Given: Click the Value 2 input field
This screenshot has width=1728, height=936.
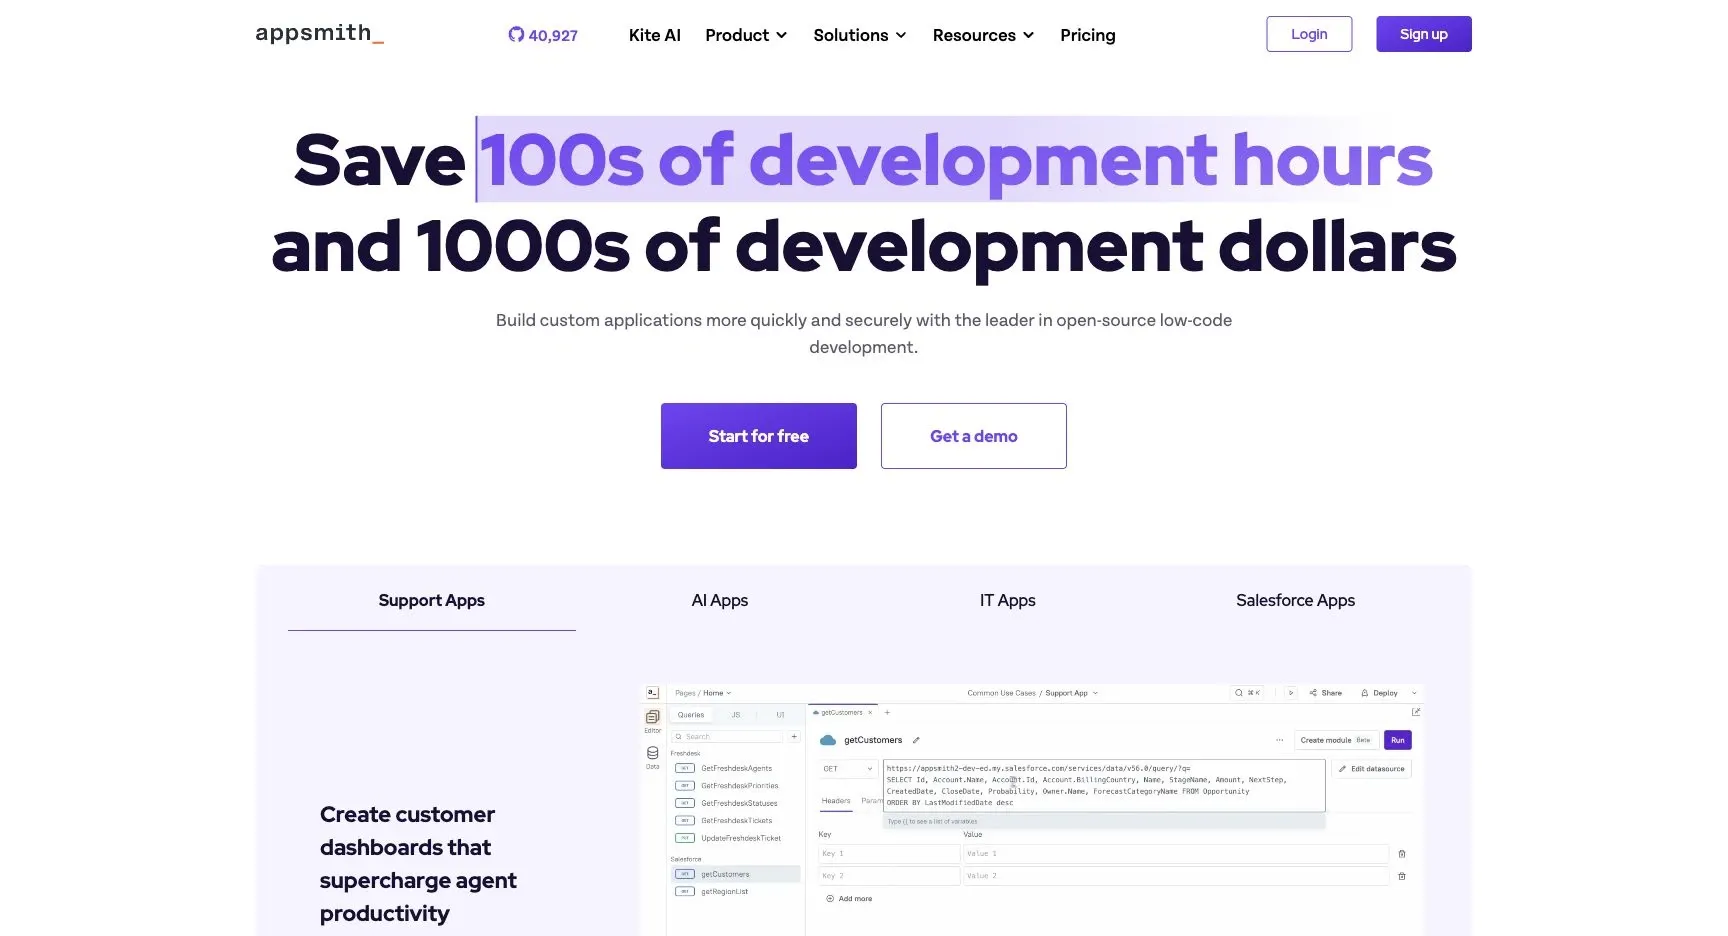Looking at the screenshot, I should (1176, 876).
